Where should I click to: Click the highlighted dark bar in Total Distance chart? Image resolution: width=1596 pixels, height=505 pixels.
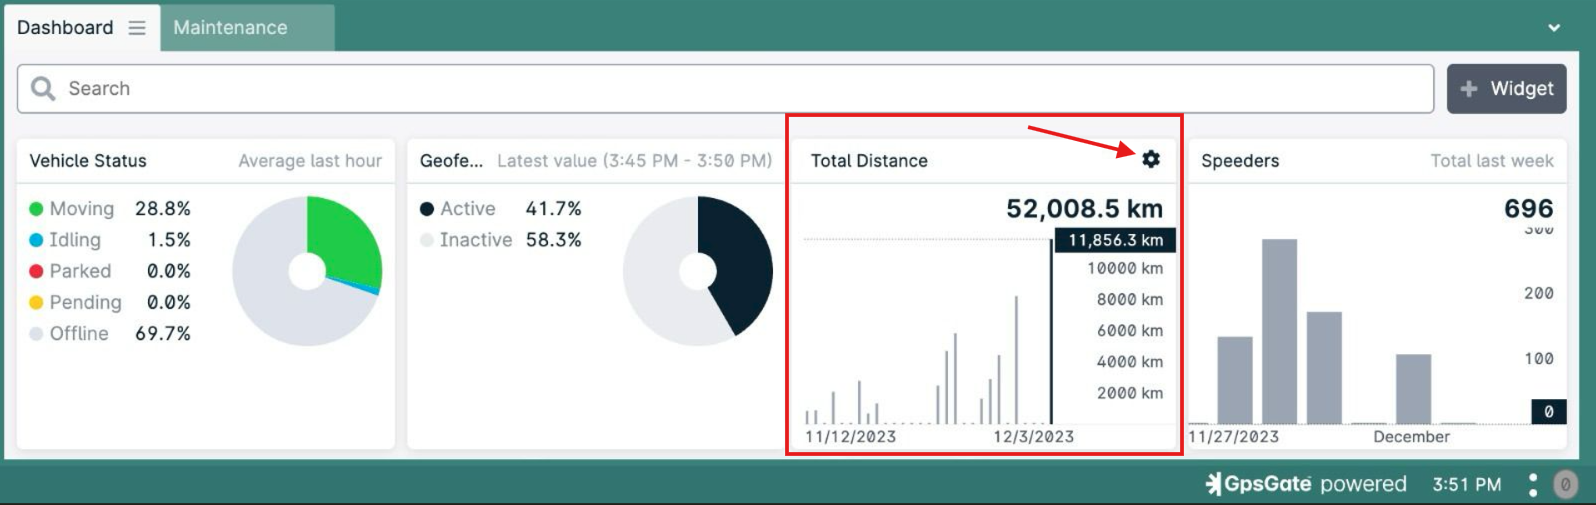[x=1051, y=331]
